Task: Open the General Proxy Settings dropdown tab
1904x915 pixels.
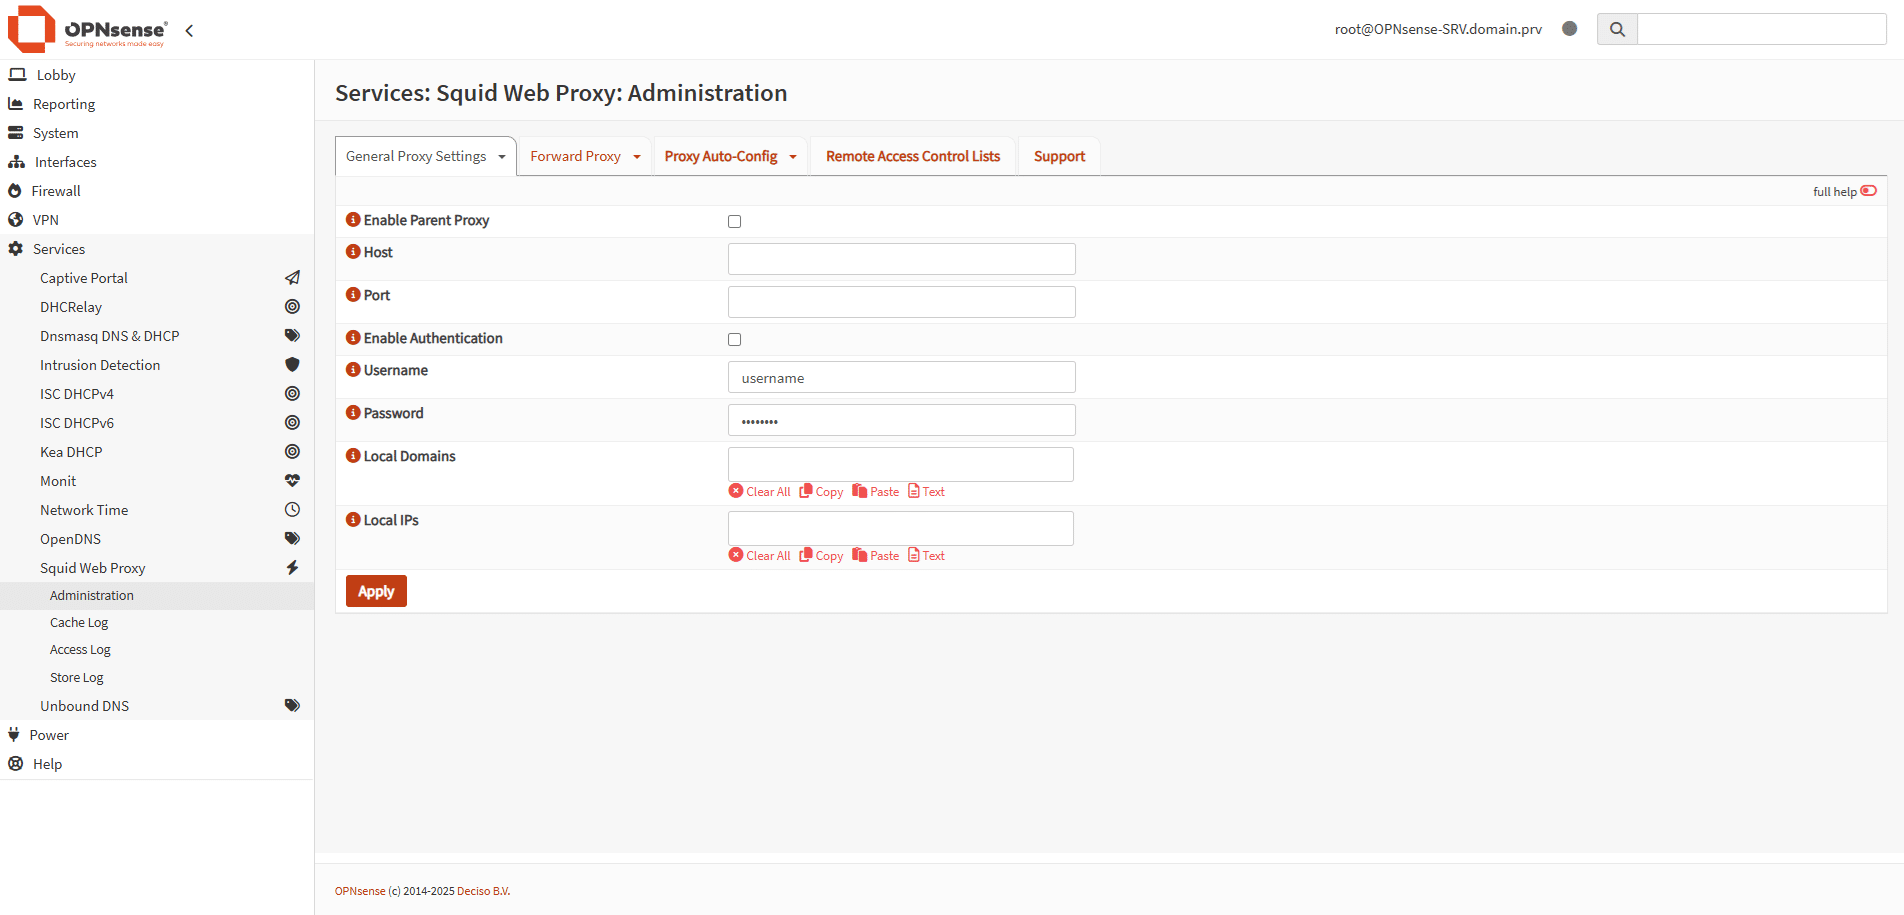Action: coord(426,156)
